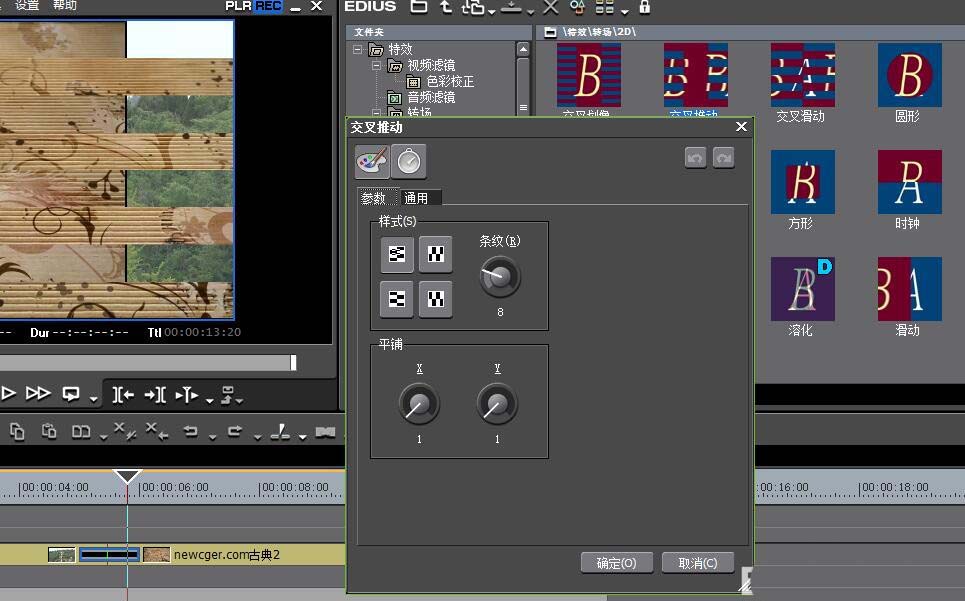Click the 取消(C) button
Screen dimensions: 965x601
(698, 563)
